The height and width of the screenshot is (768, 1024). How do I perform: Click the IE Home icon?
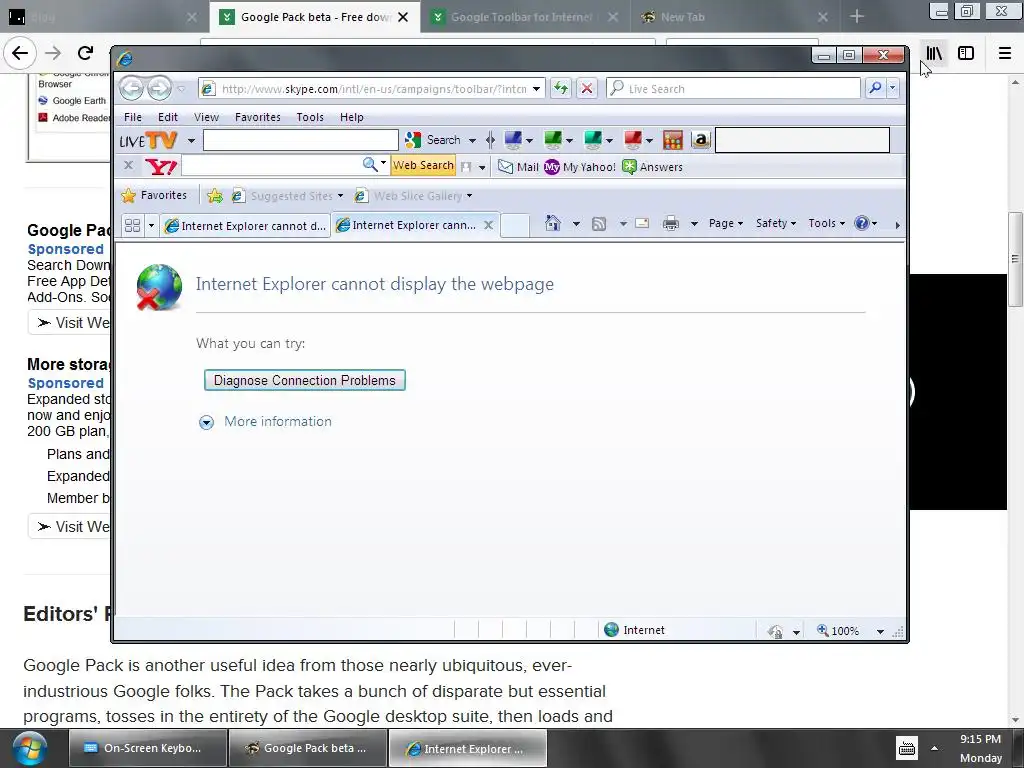pyautogui.click(x=553, y=223)
